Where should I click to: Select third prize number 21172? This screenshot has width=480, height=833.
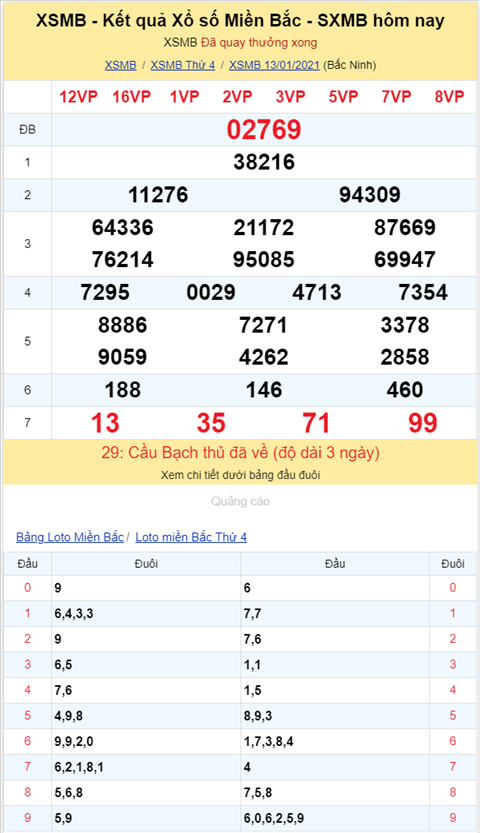coord(264,227)
